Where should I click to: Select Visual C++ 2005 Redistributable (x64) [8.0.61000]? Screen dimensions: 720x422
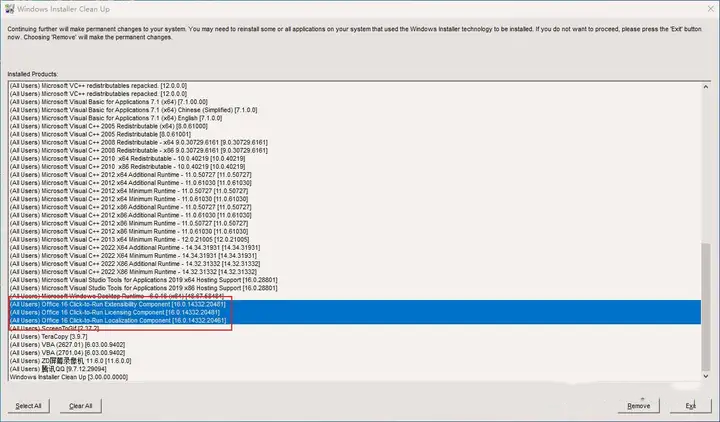(x=109, y=126)
